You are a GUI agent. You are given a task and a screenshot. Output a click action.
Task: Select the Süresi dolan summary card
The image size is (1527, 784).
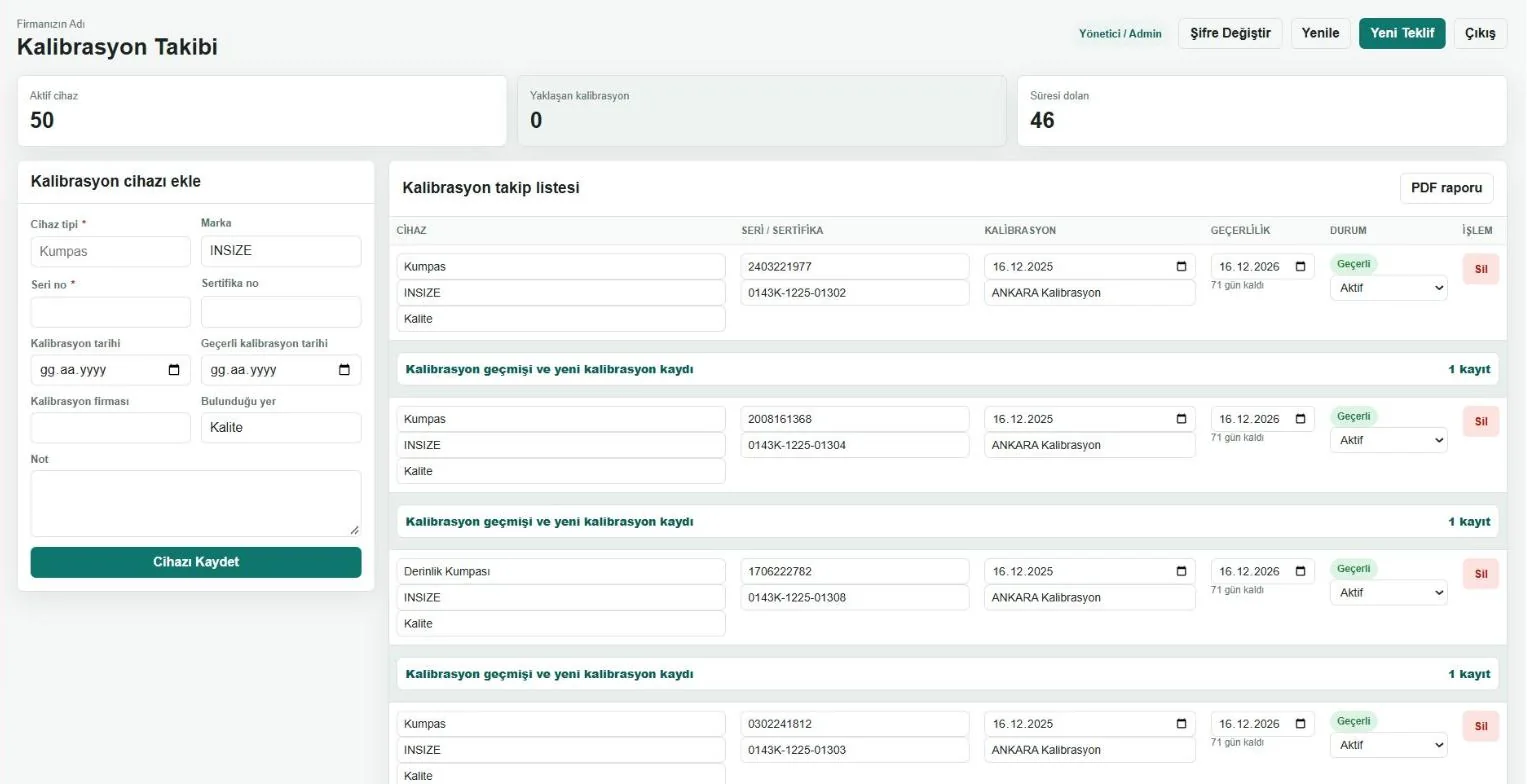(1262, 111)
